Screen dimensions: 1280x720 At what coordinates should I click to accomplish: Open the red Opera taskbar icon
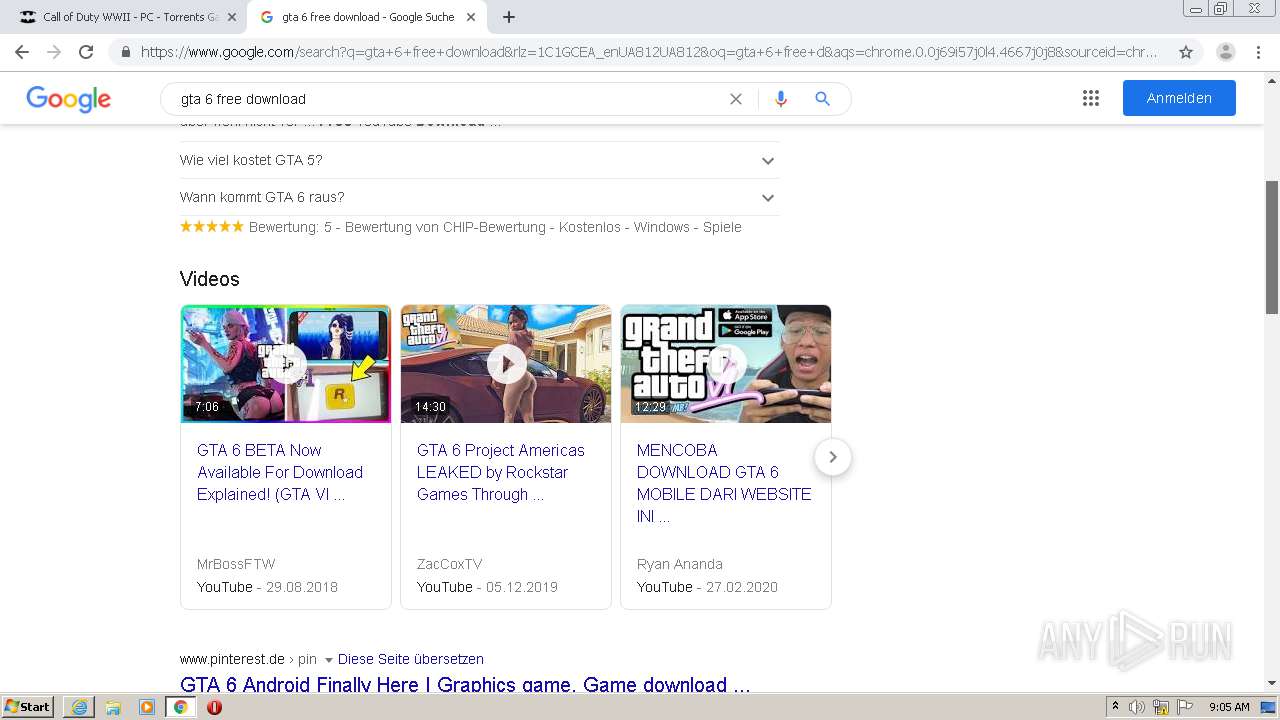214,707
